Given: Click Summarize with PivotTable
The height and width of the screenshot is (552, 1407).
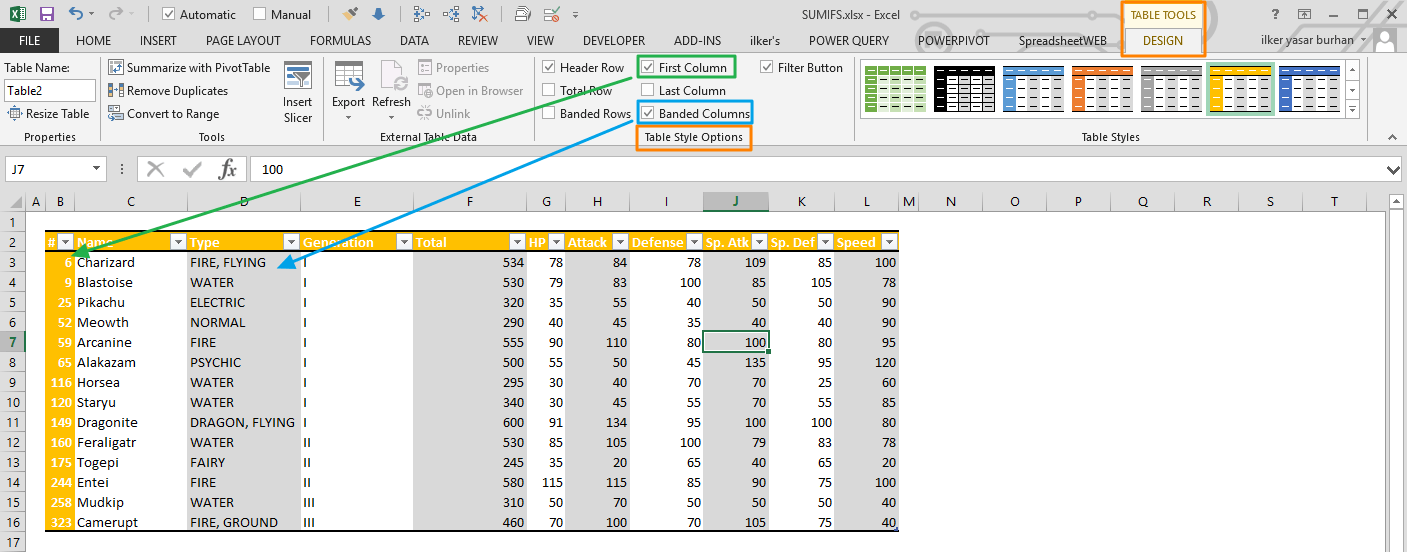Looking at the screenshot, I should point(189,68).
